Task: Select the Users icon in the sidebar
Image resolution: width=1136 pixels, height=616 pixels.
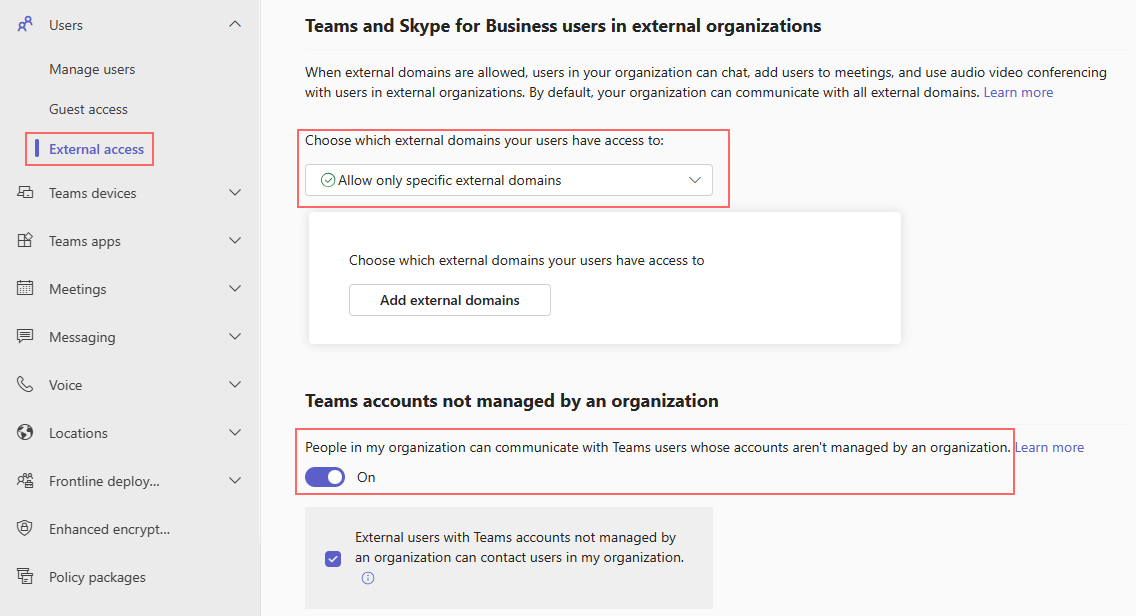Action: [25, 24]
